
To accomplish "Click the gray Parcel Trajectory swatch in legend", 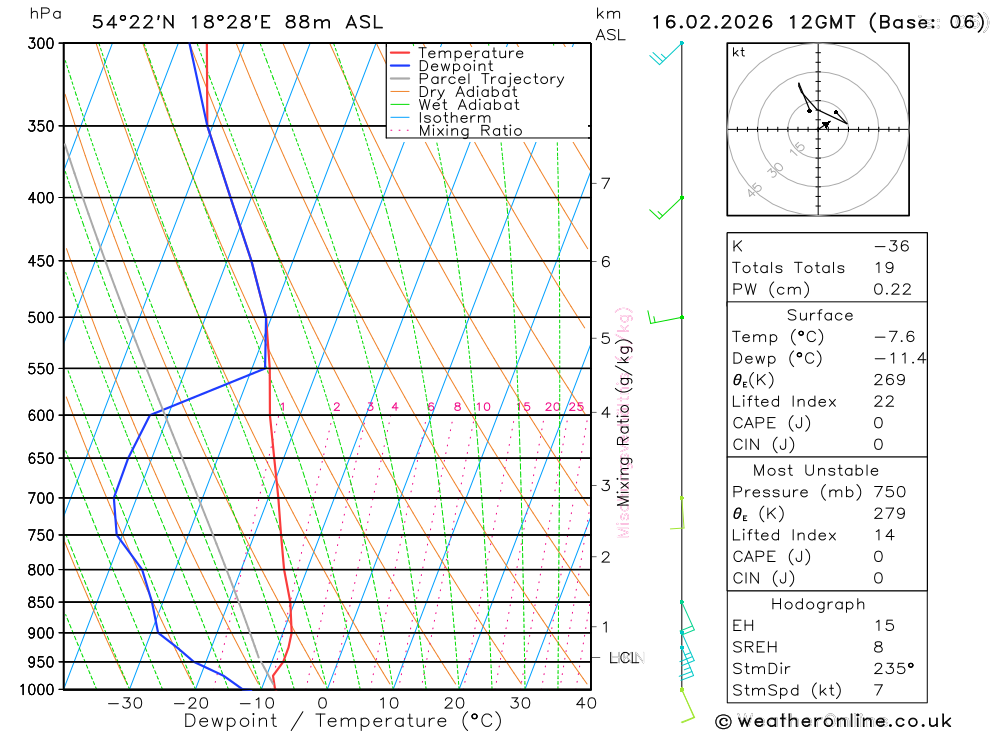I will pos(400,78).
